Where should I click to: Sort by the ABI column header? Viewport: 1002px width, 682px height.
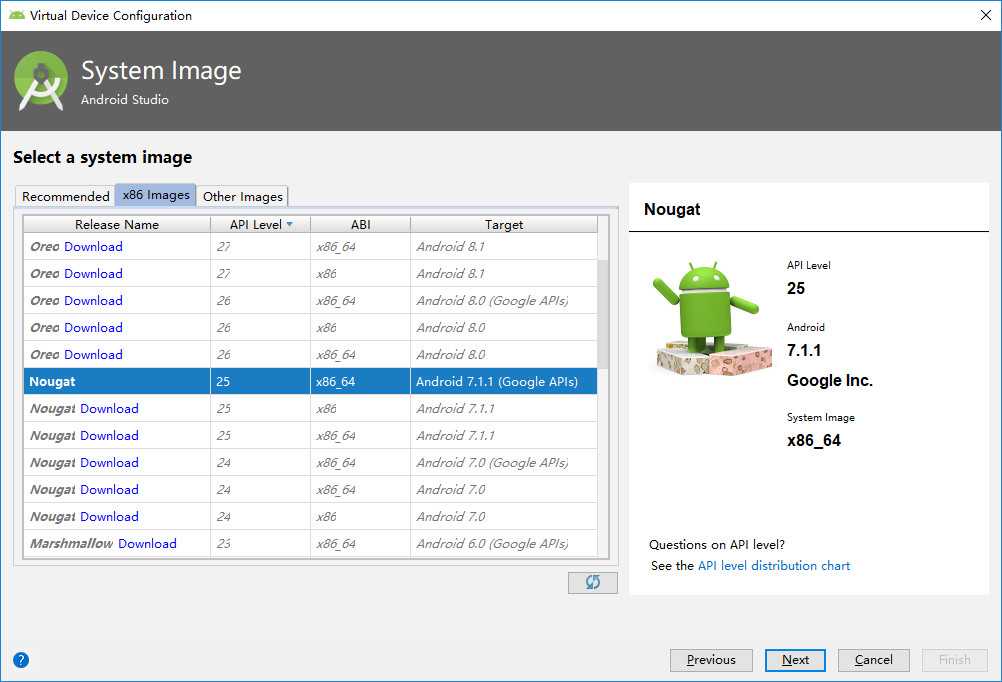tap(360, 224)
